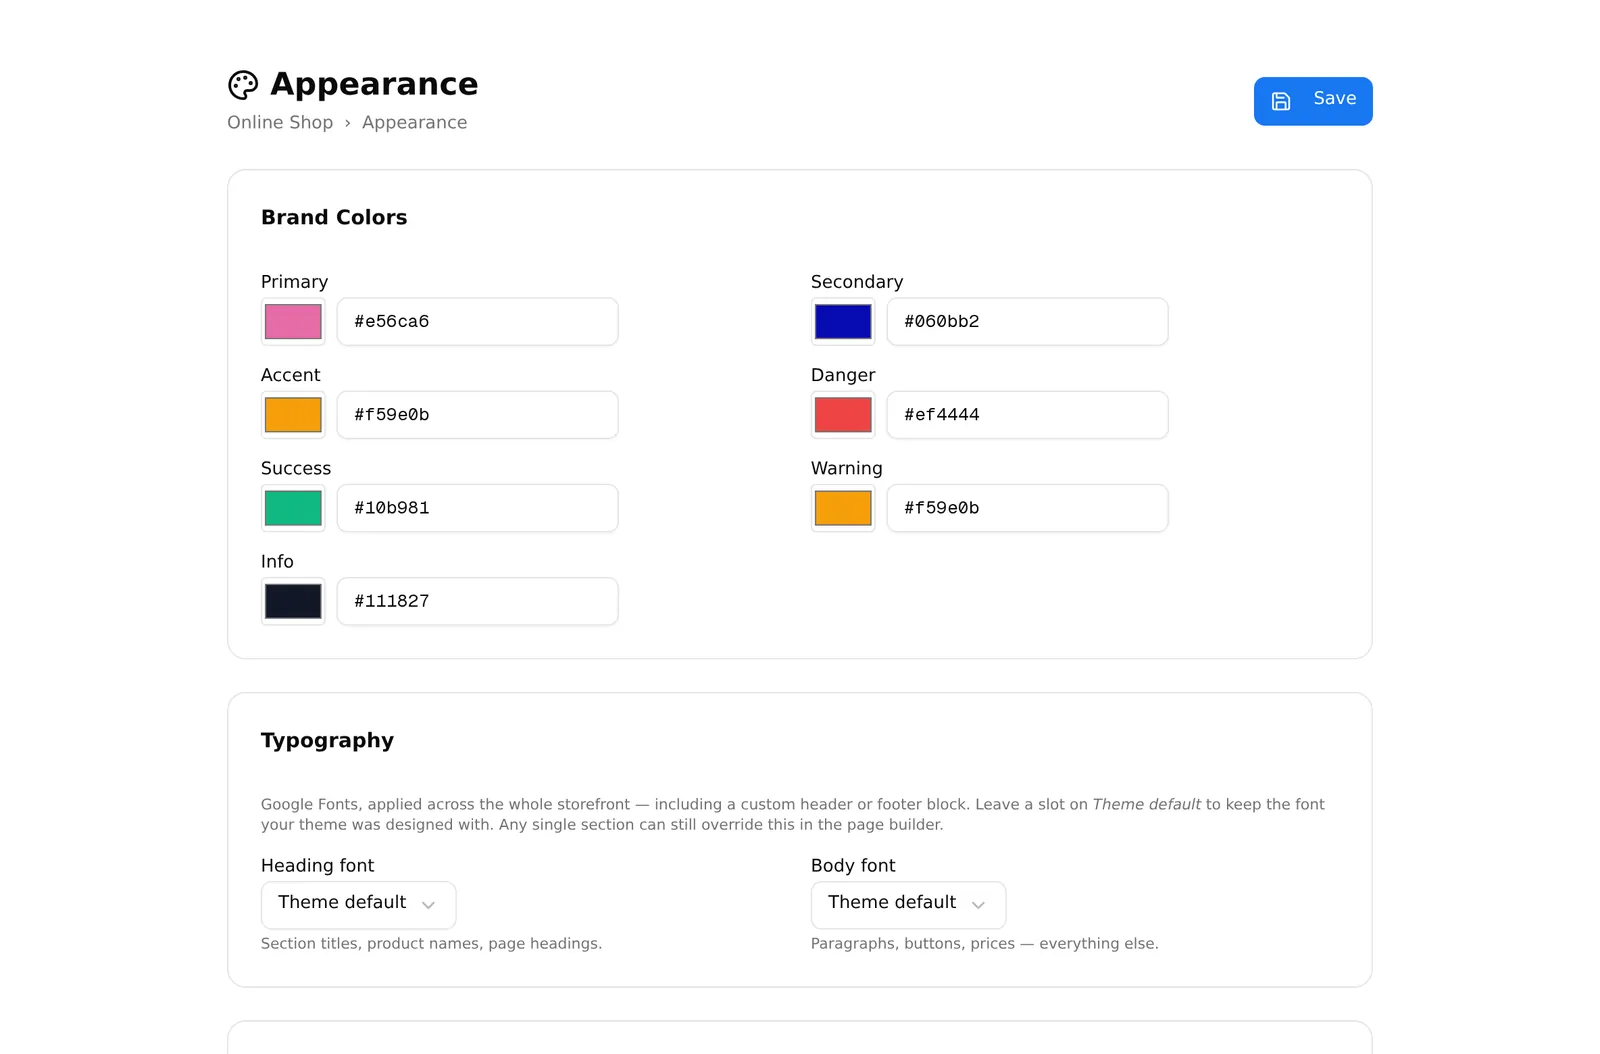This screenshot has height=1054, width=1600.
Task: Click the Warning color label
Action: [x=847, y=468]
